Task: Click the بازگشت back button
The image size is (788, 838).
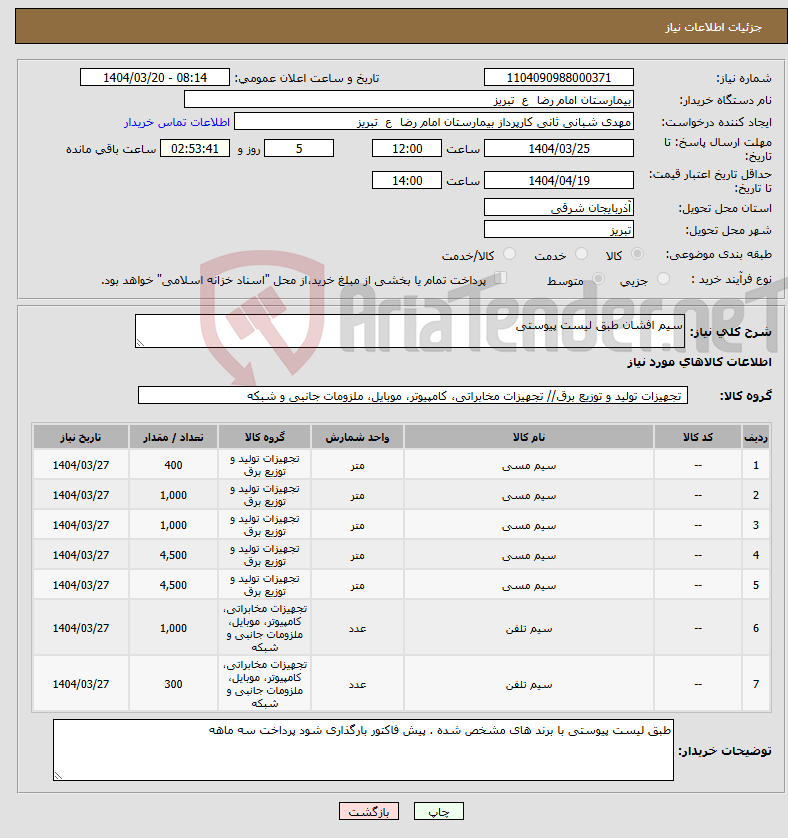Action: coord(369,811)
